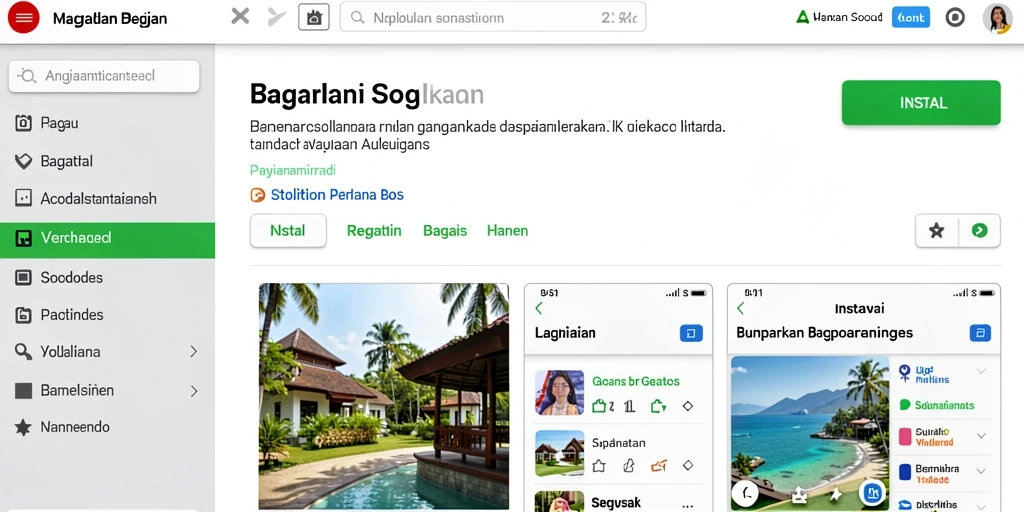Image resolution: width=1024 pixels, height=512 pixels.
Task: Expand the Suraho dropdown chevron
Action: pyautogui.click(x=981, y=436)
